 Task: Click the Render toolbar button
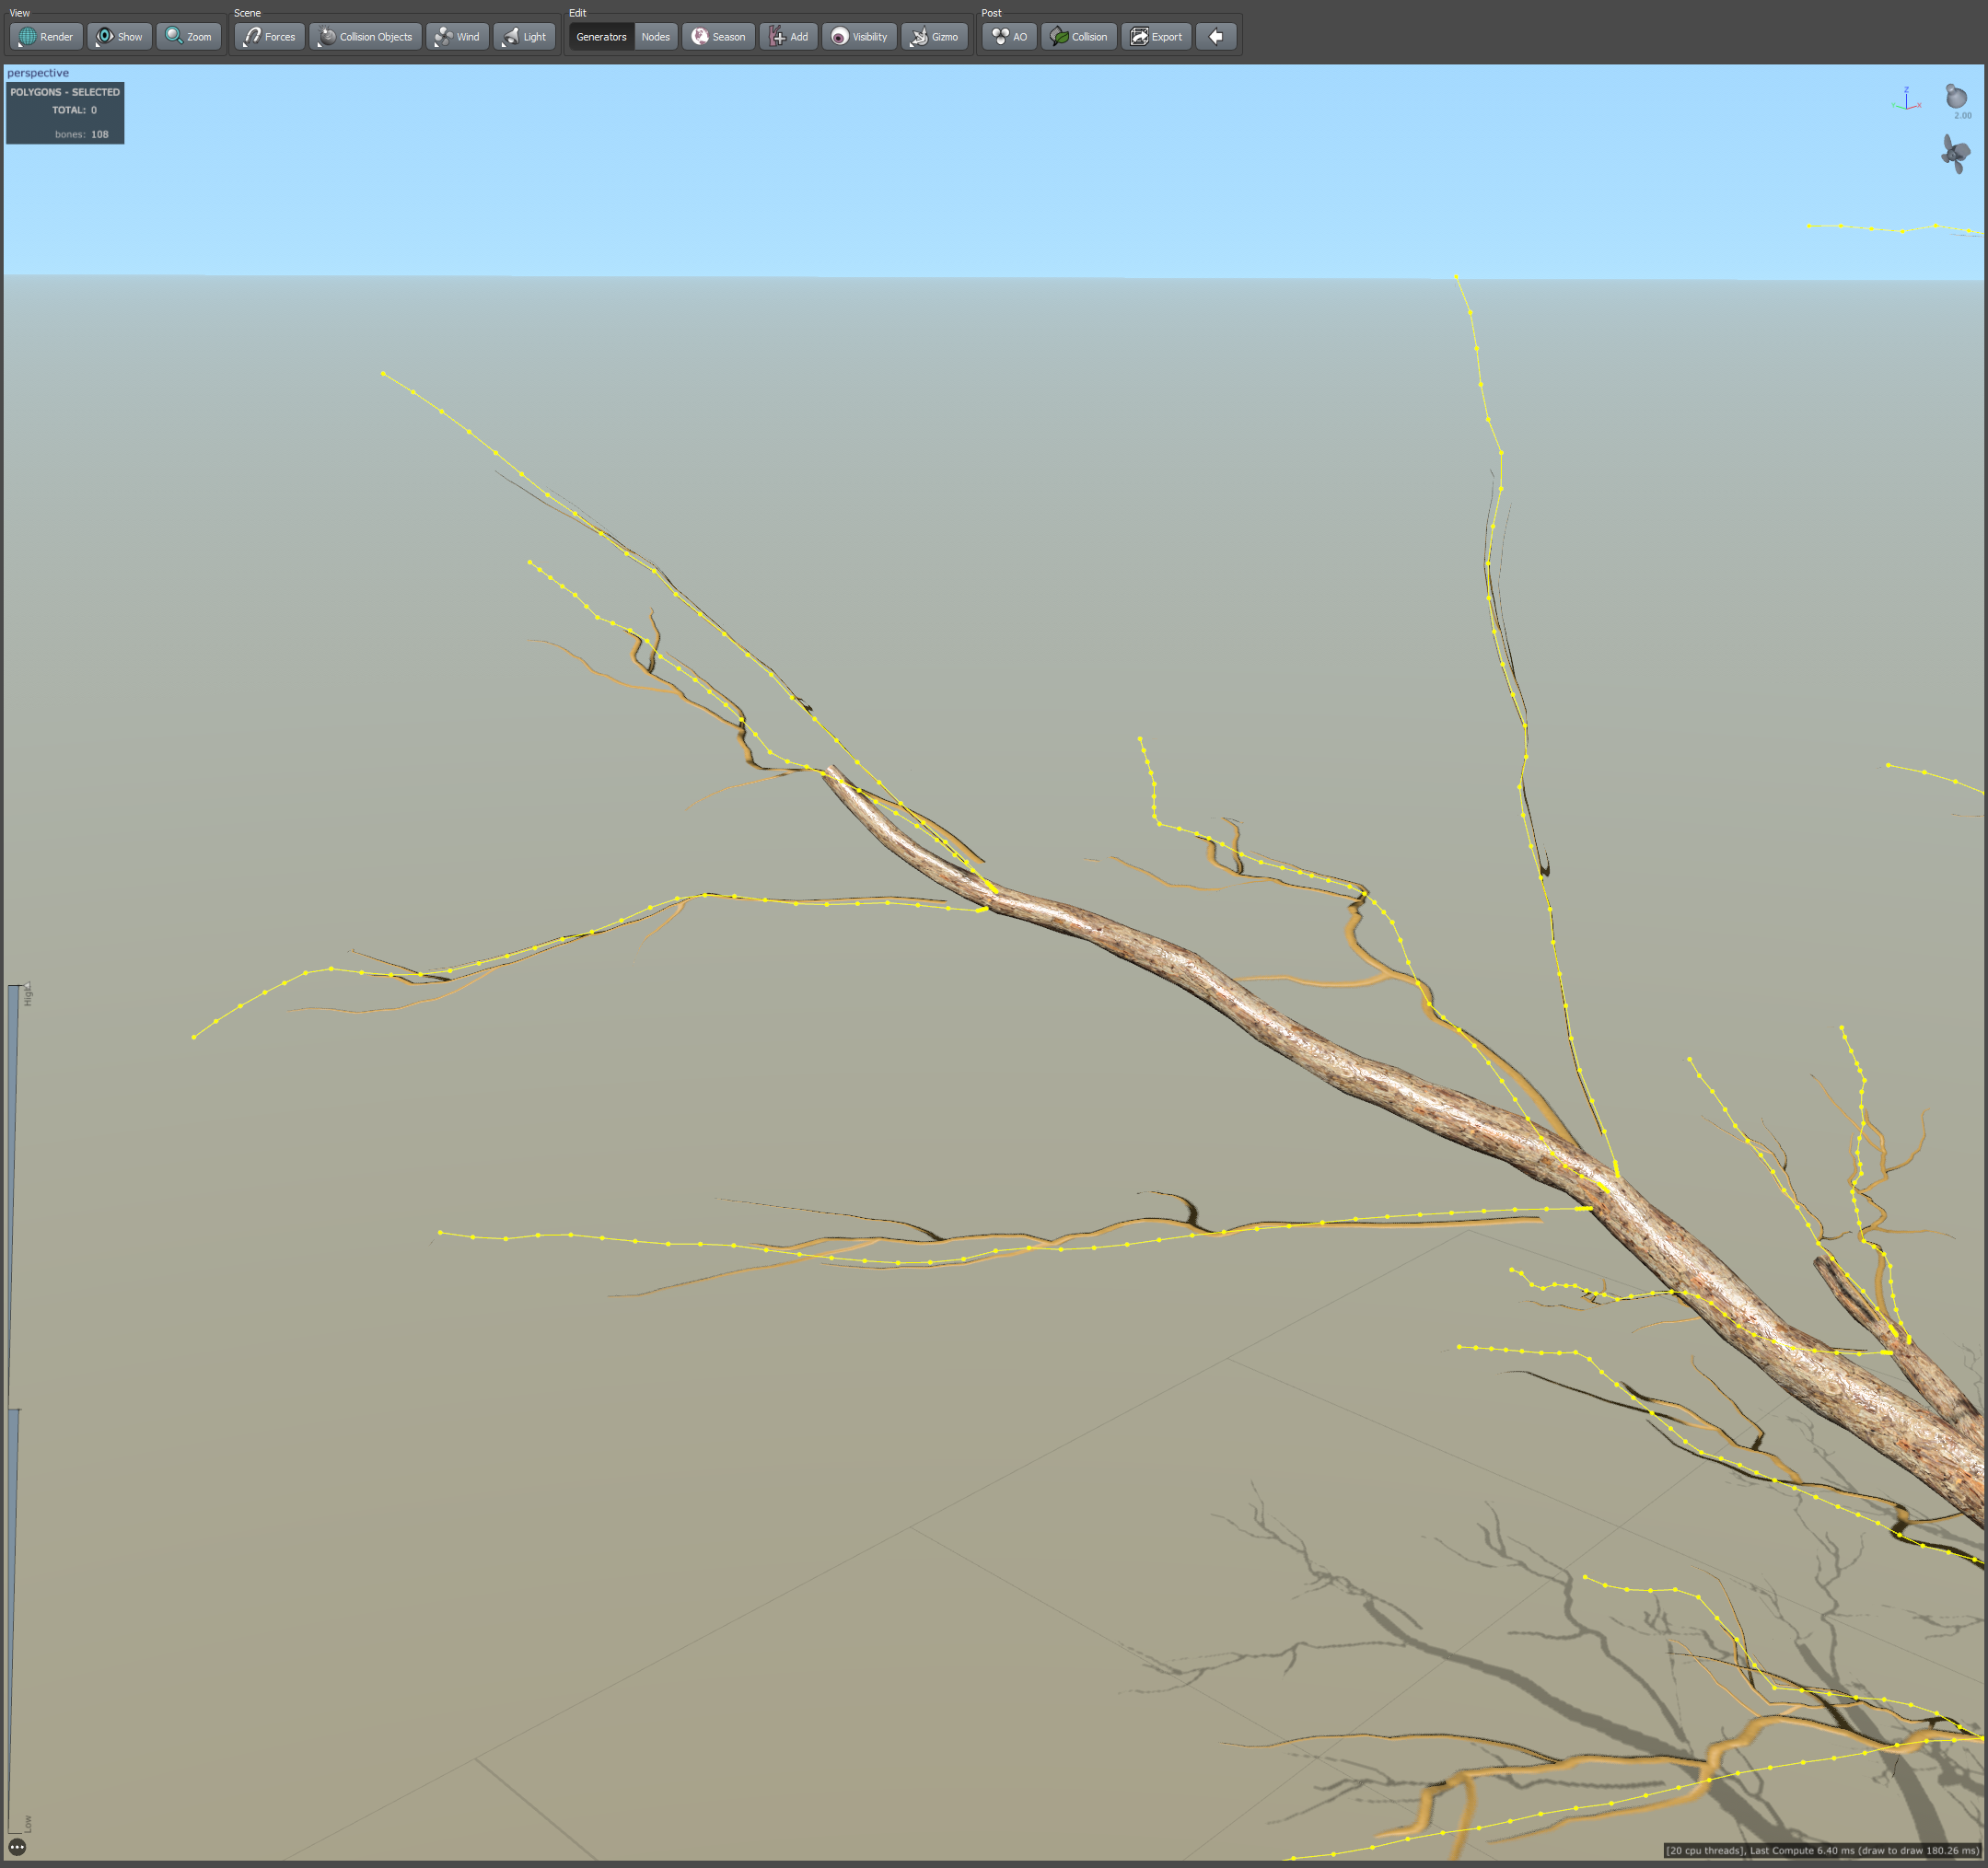(46, 37)
